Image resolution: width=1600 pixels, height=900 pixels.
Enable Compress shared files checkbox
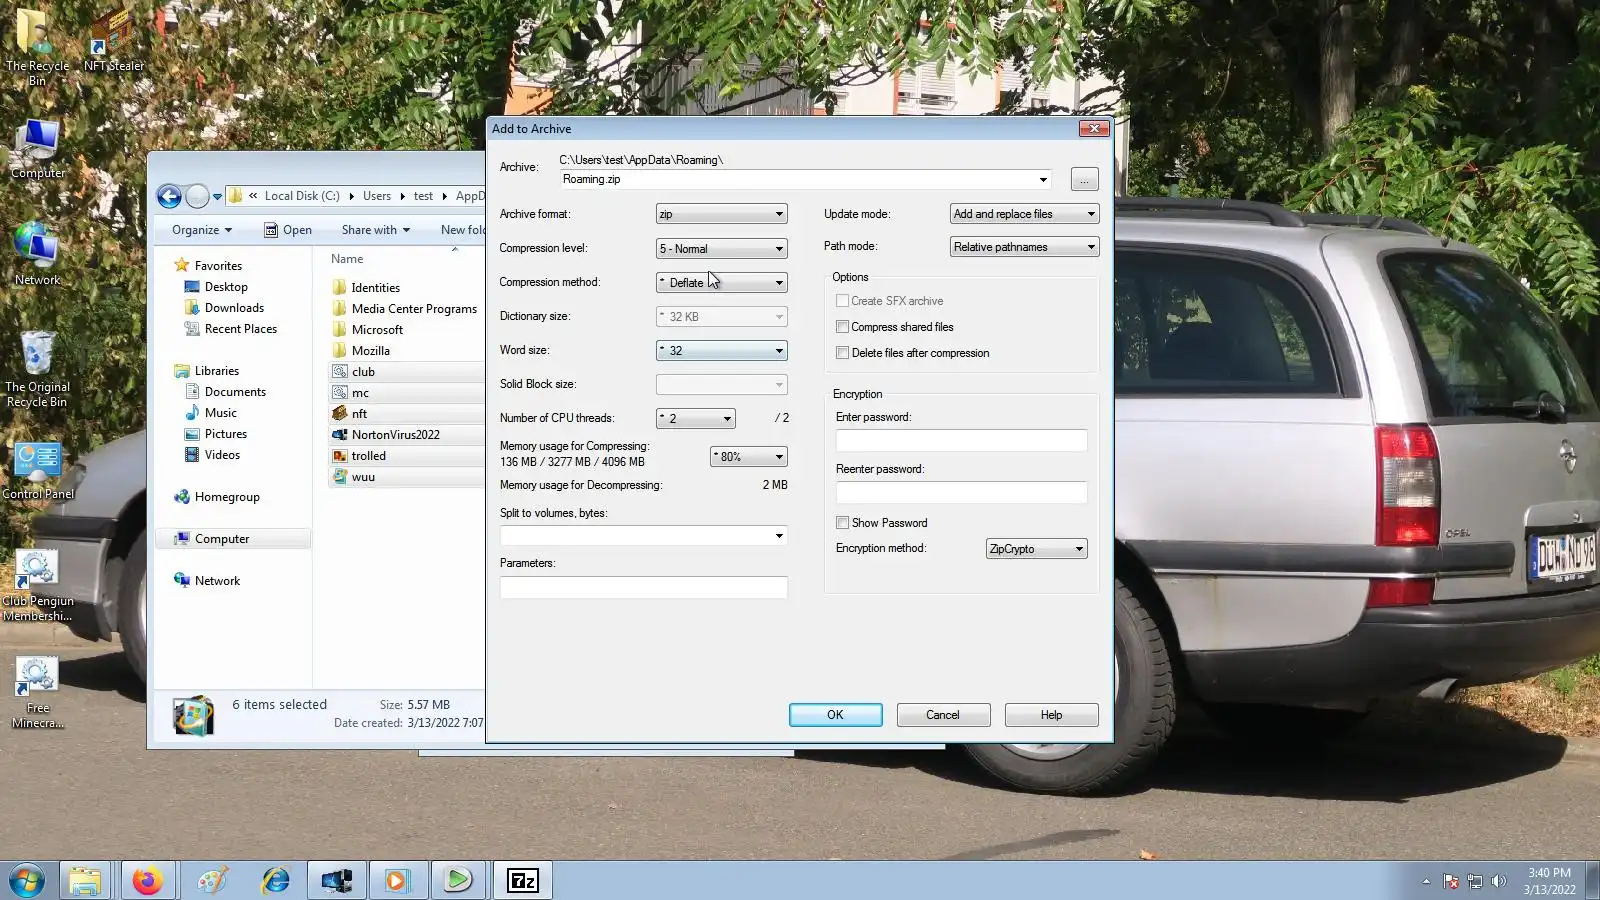pyautogui.click(x=842, y=327)
